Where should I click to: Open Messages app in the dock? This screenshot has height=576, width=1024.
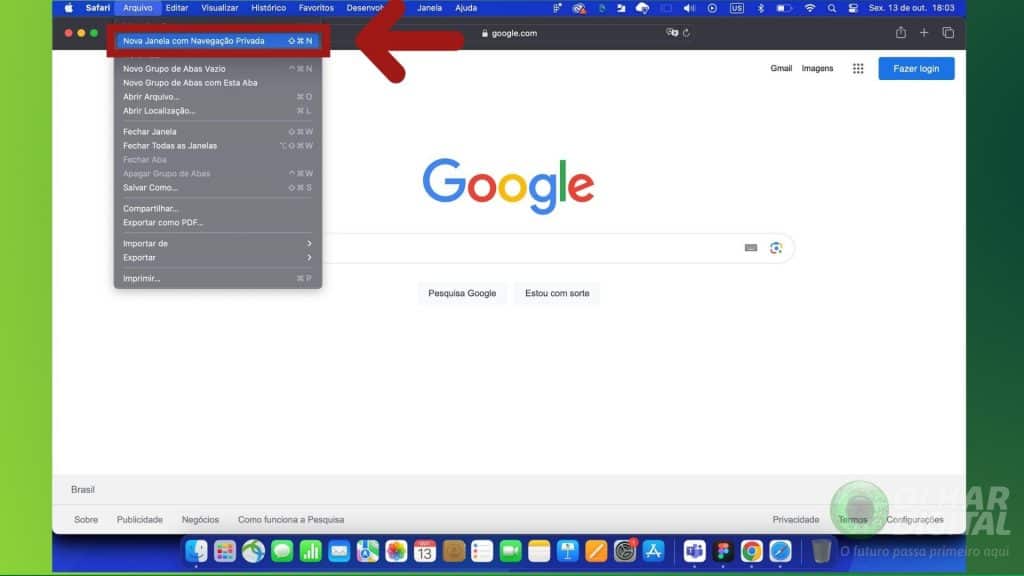[x=282, y=551]
